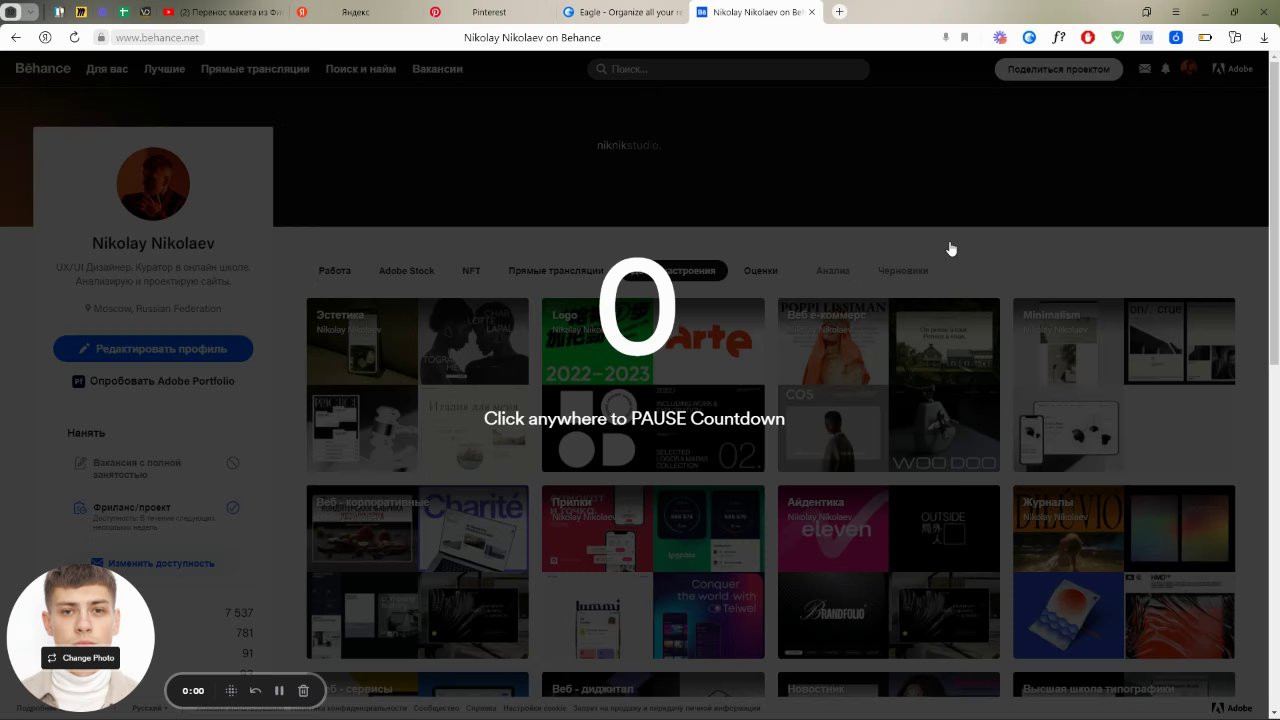Viewport: 1280px width, 720px height.
Task: Open the Эстетика moodboard thumbnail
Action: click(x=418, y=385)
